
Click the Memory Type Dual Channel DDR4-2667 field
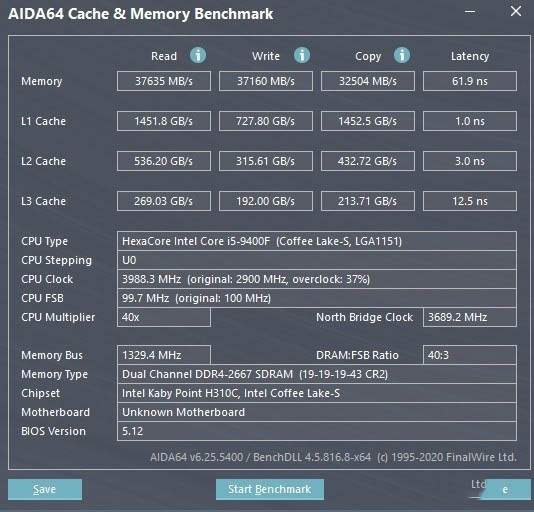point(317,374)
